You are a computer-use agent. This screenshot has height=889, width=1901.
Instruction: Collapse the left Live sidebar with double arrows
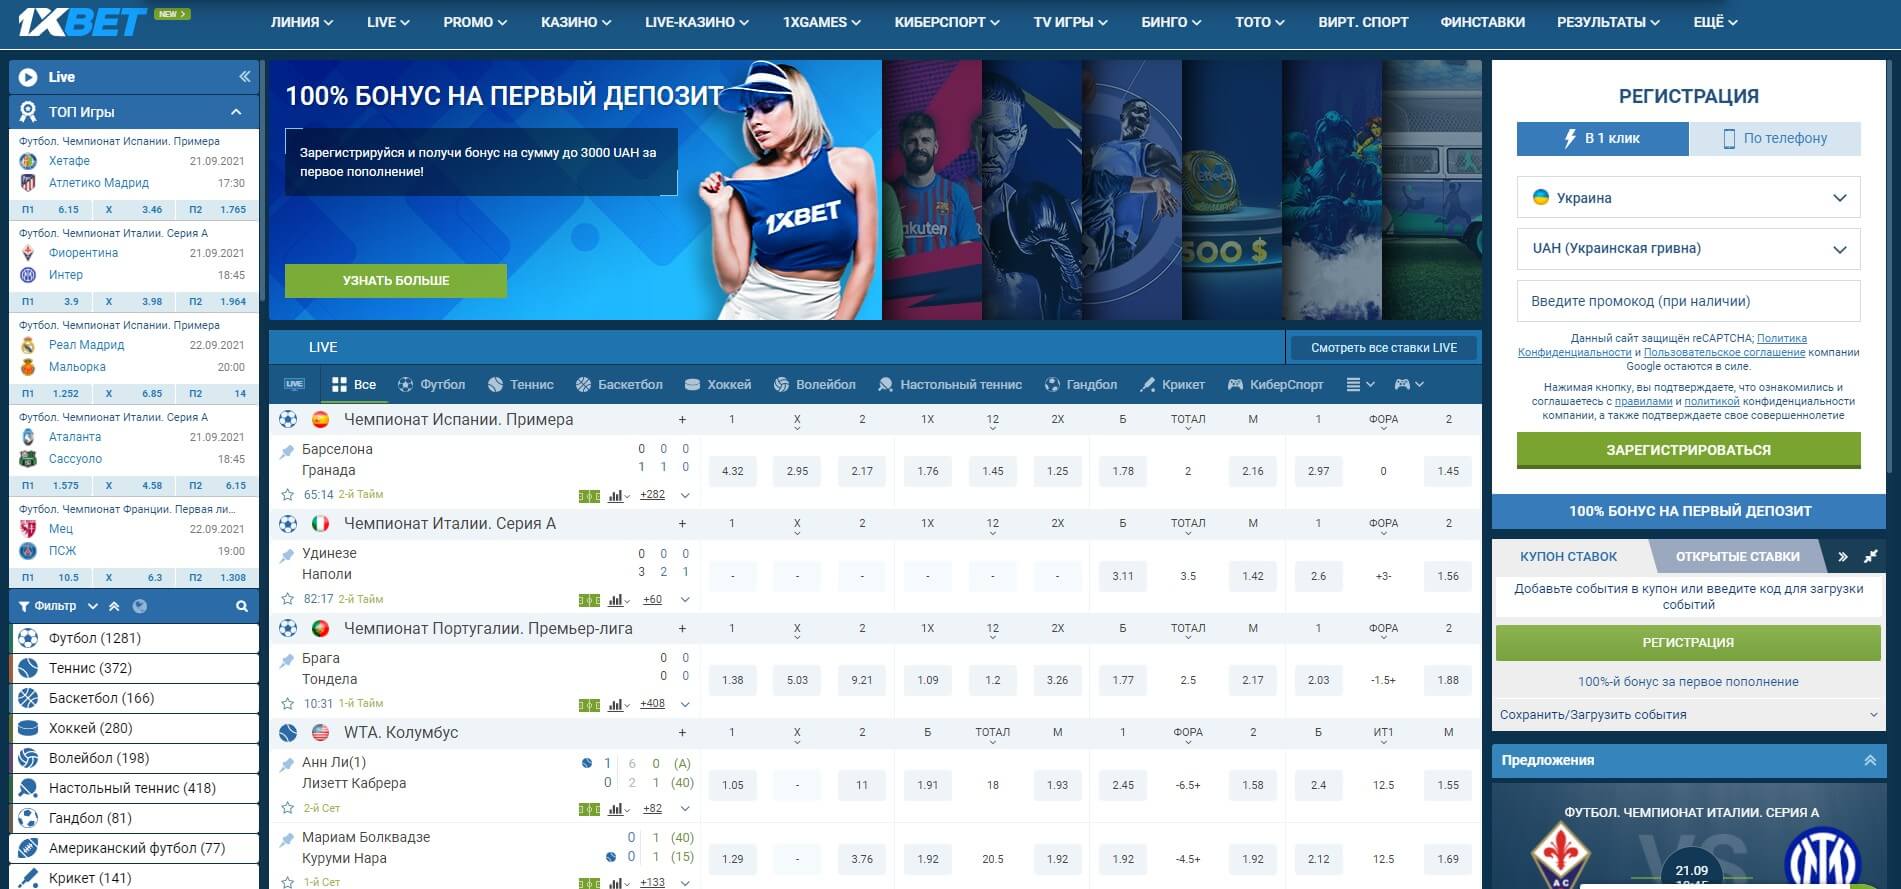pyautogui.click(x=244, y=77)
